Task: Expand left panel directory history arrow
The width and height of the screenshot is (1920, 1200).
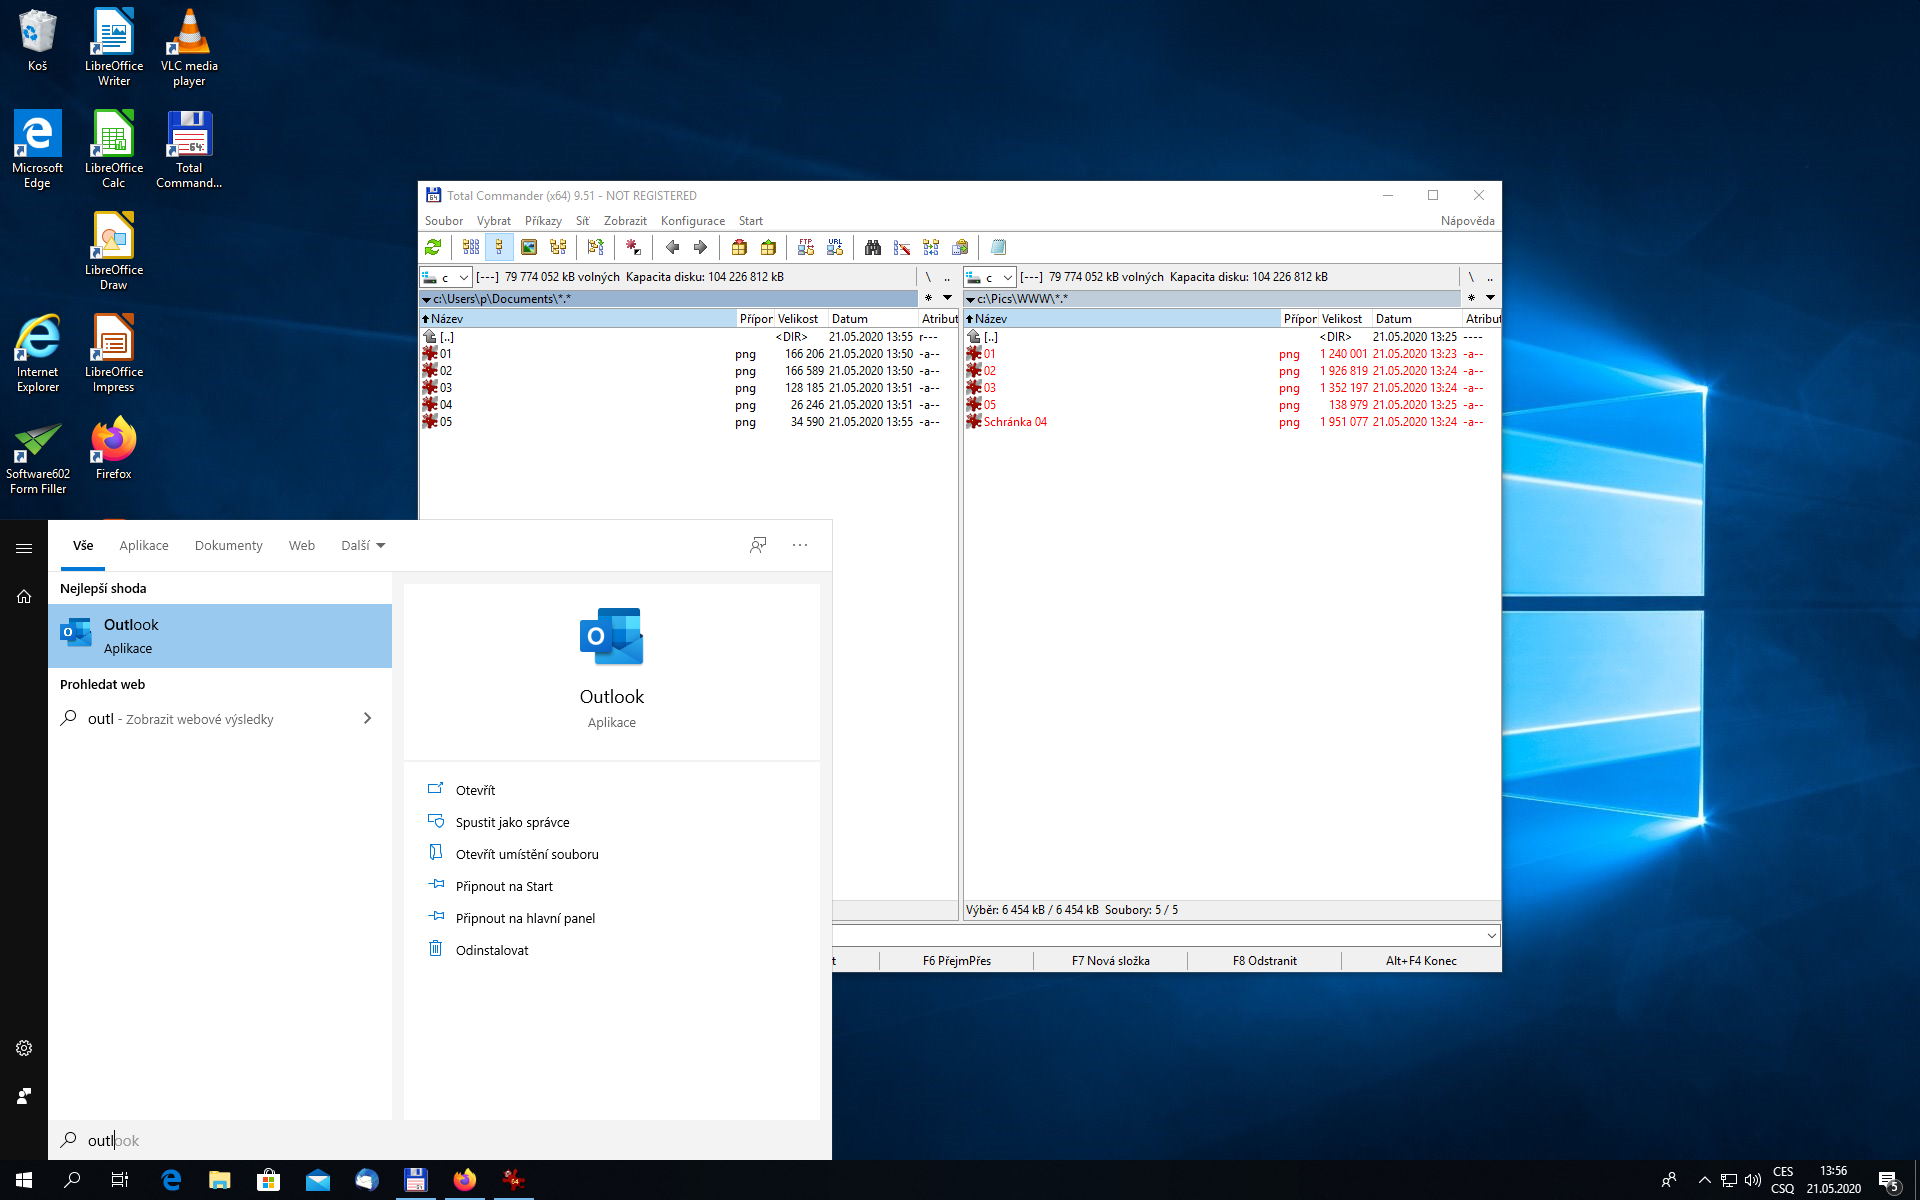Action: pyautogui.click(x=948, y=298)
